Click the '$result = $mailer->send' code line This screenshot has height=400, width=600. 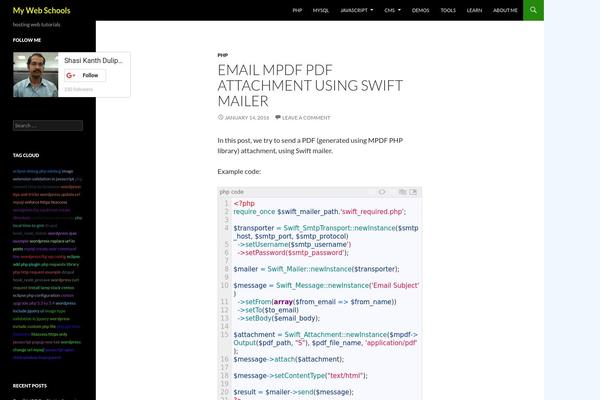[293, 392]
